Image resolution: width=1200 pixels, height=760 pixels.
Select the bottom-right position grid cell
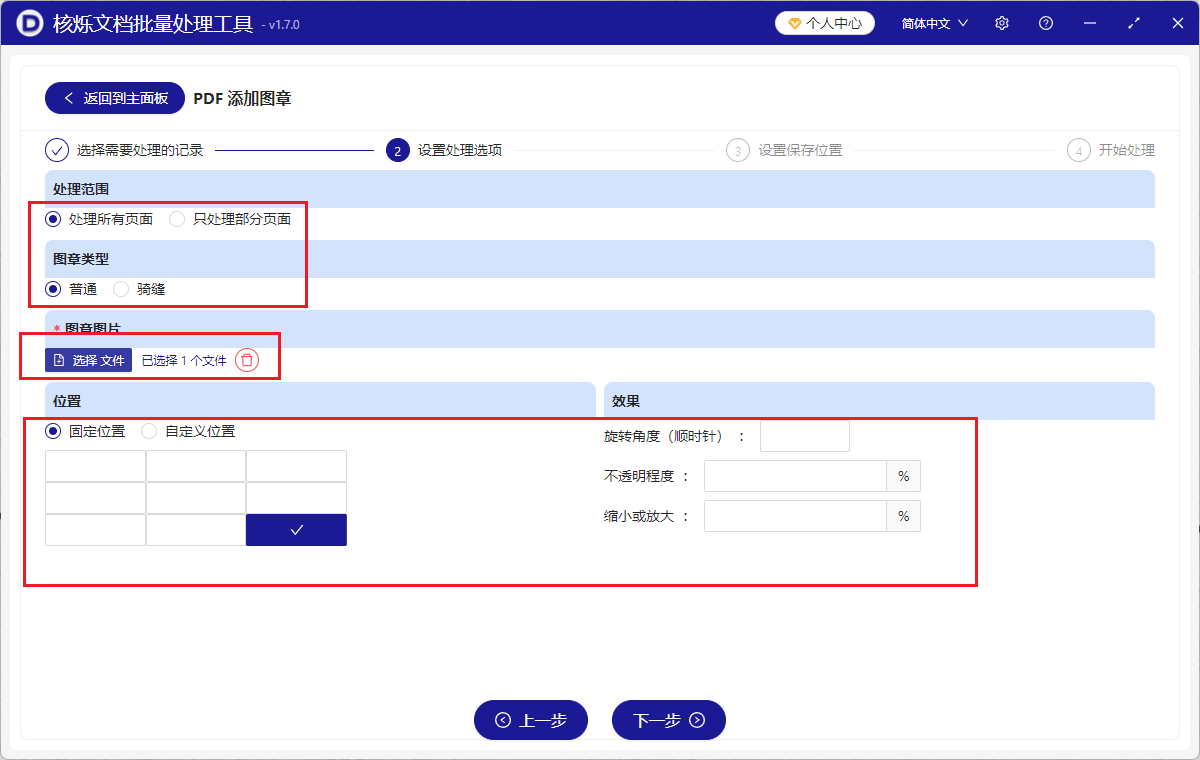pos(296,529)
